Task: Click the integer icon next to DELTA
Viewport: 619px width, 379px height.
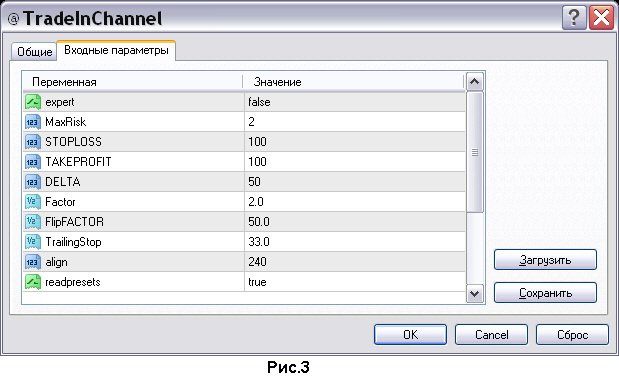Action: tap(33, 182)
